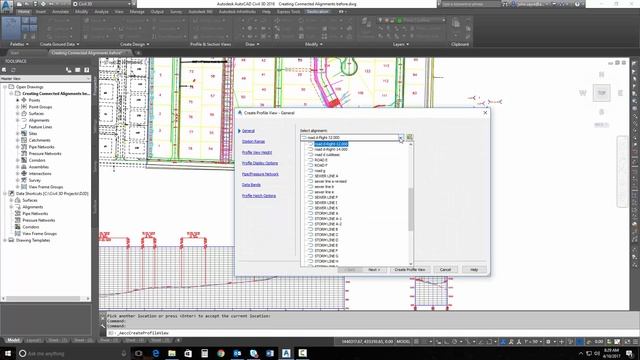This screenshot has height=360, width=640.
Task: Select 'ROAD E' in alignment list
Action: (321, 160)
